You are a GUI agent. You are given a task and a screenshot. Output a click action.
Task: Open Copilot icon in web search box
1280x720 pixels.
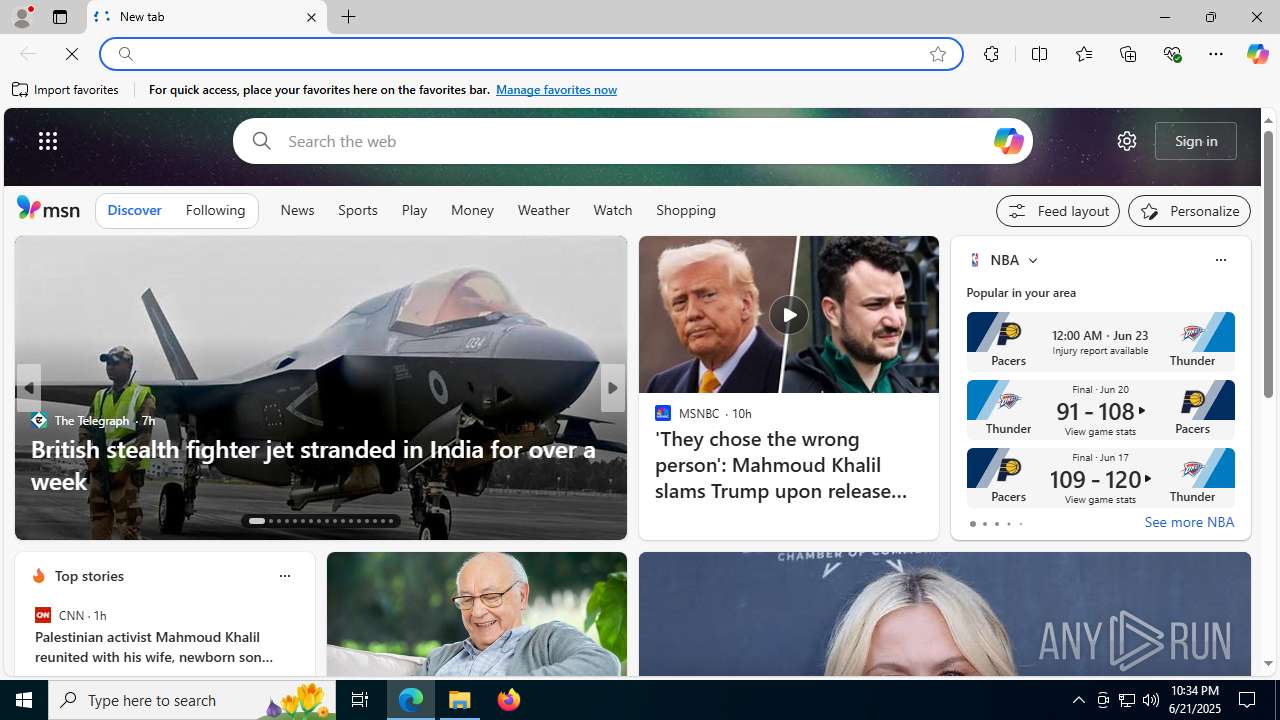pos(1008,141)
